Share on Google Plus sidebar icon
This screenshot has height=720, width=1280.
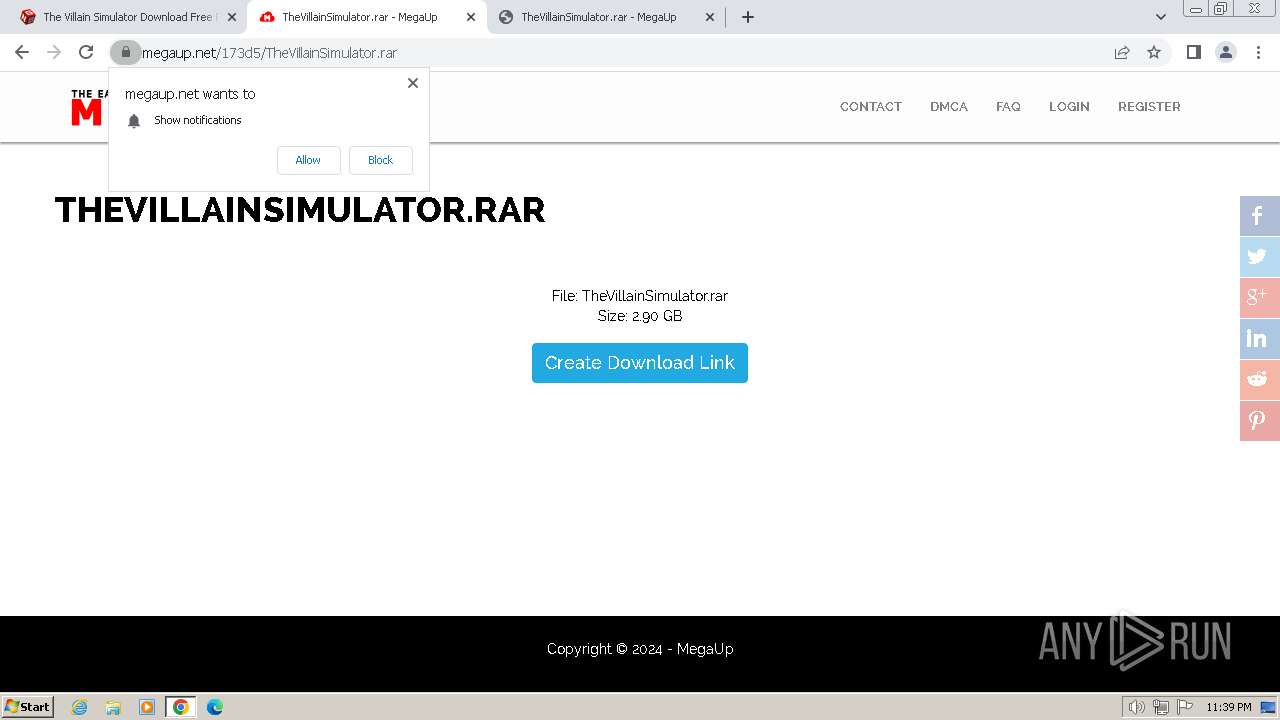click(x=1258, y=298)
